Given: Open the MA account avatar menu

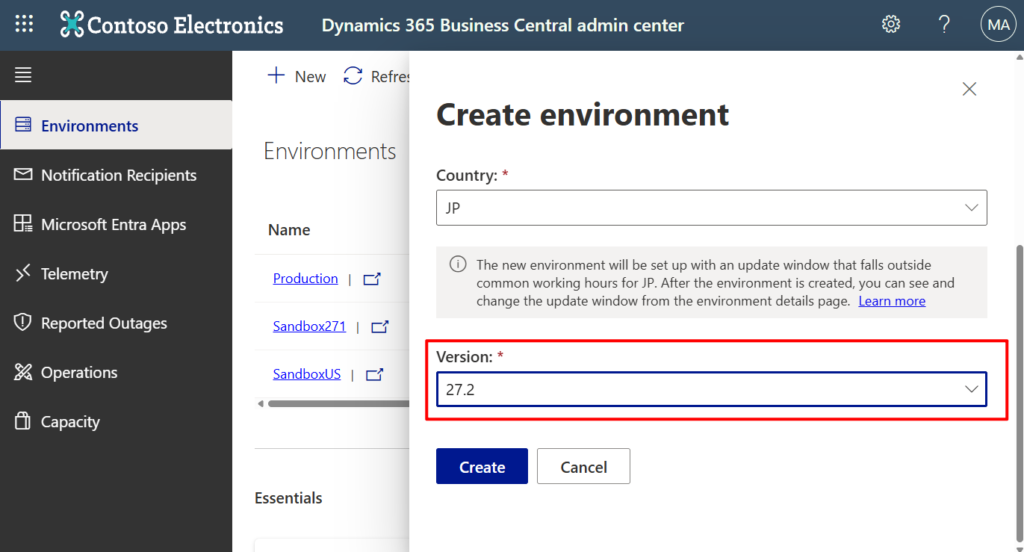Looking at the screenshot, I should pos(997,25).
